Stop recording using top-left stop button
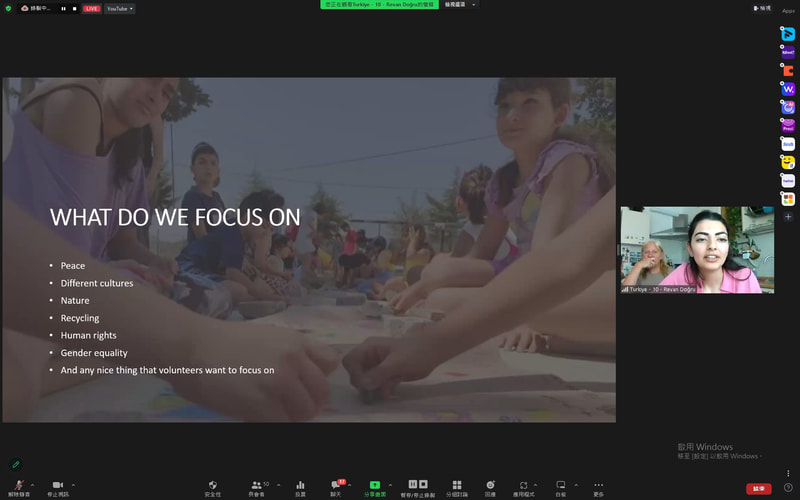 (74, 9)
